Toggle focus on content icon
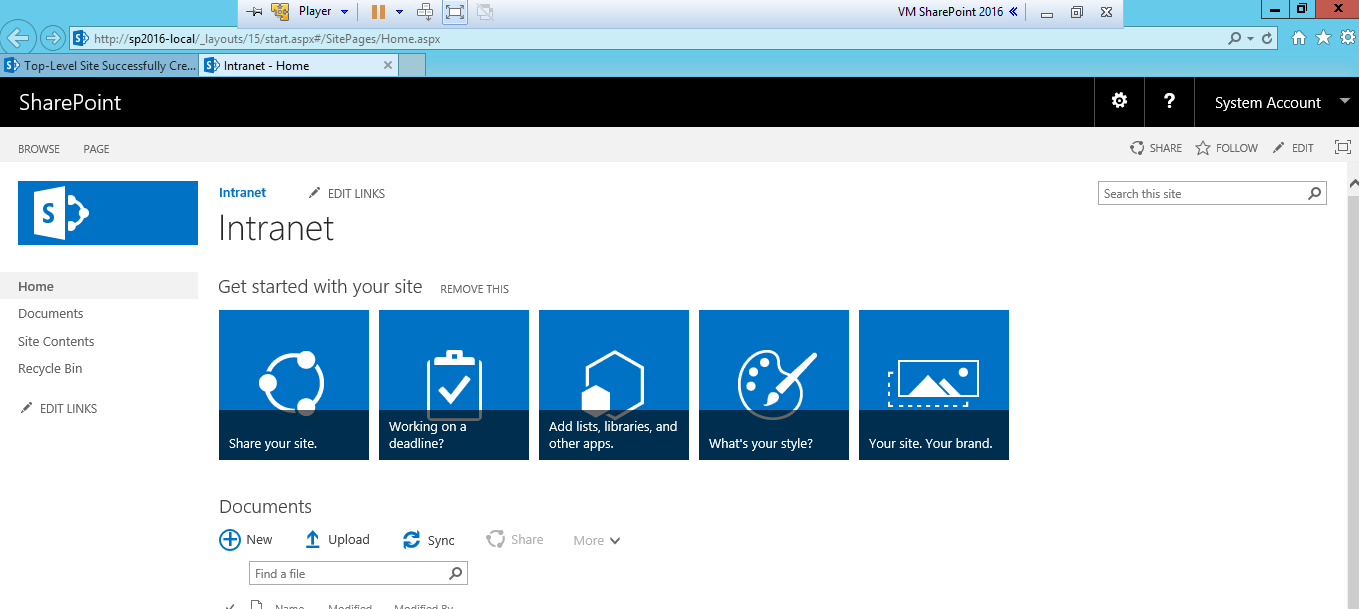 [x=1343, y=147]
